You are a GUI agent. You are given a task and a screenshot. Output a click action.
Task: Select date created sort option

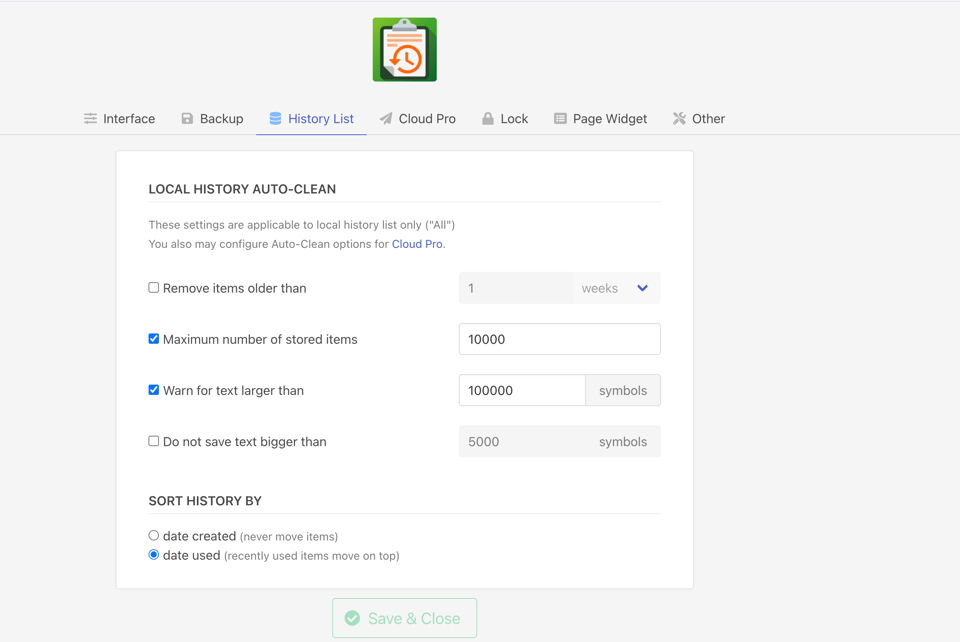pos(154,536)
